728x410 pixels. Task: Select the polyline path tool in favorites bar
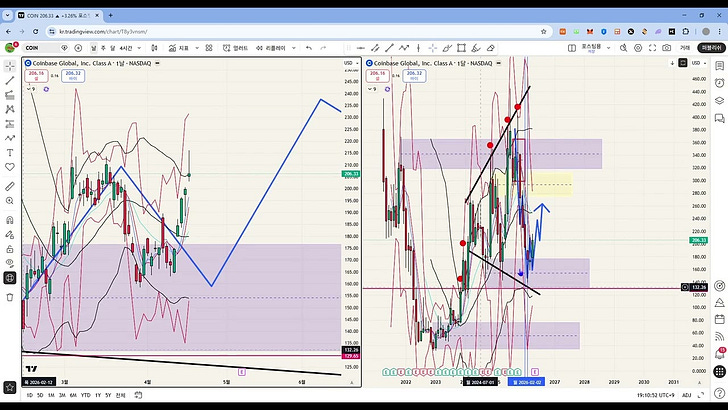click(x=404, y=48)
